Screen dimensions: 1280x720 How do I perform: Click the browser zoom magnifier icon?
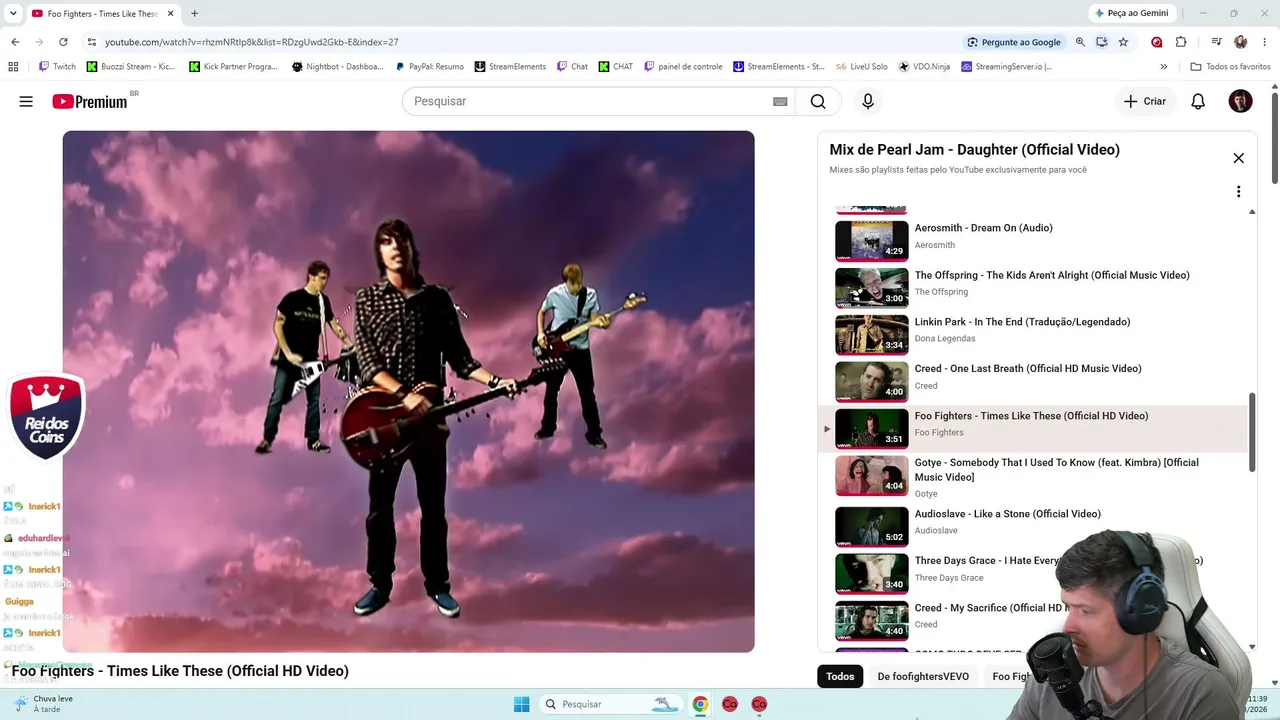click(1080, 42)
